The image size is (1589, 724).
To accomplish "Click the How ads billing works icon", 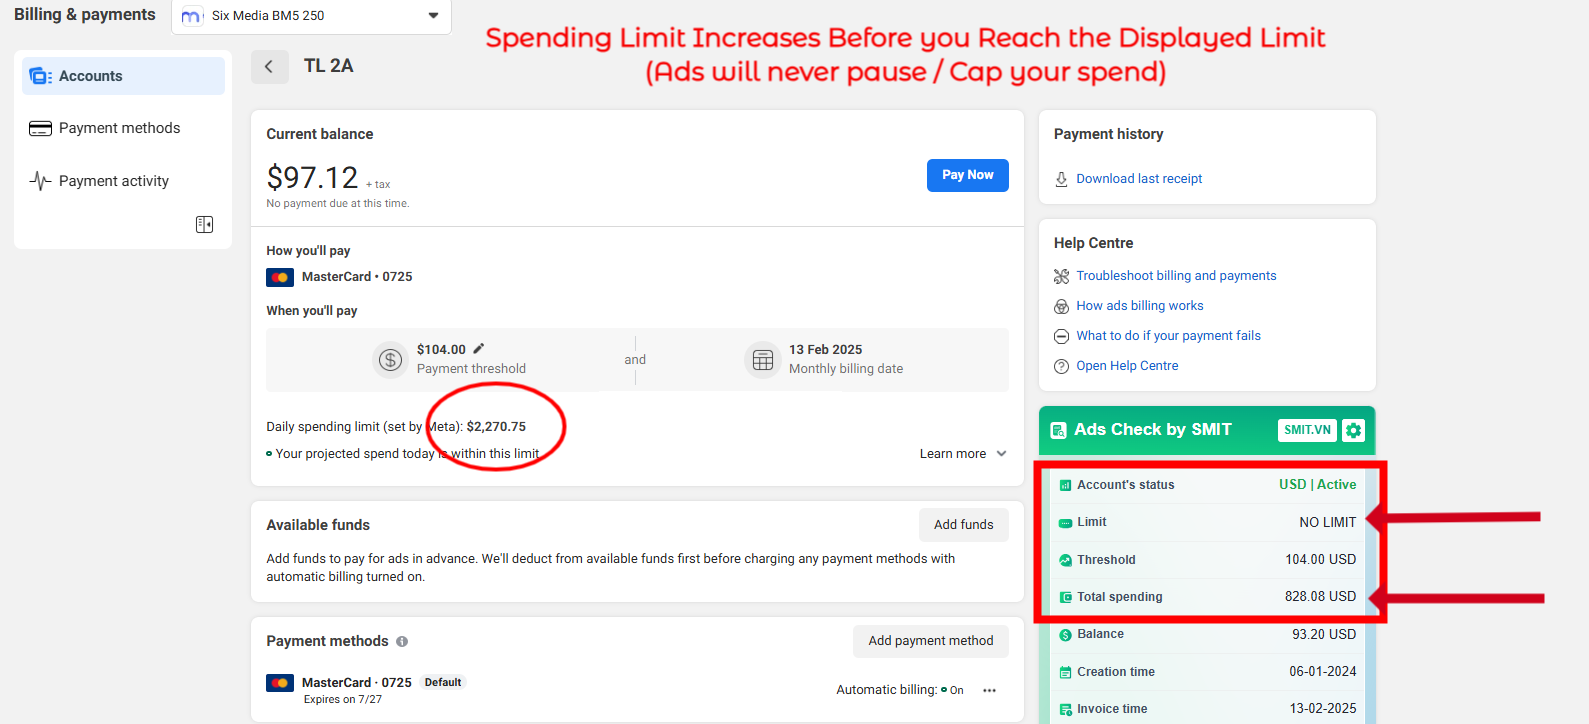I will click(x=1061, y=306).
